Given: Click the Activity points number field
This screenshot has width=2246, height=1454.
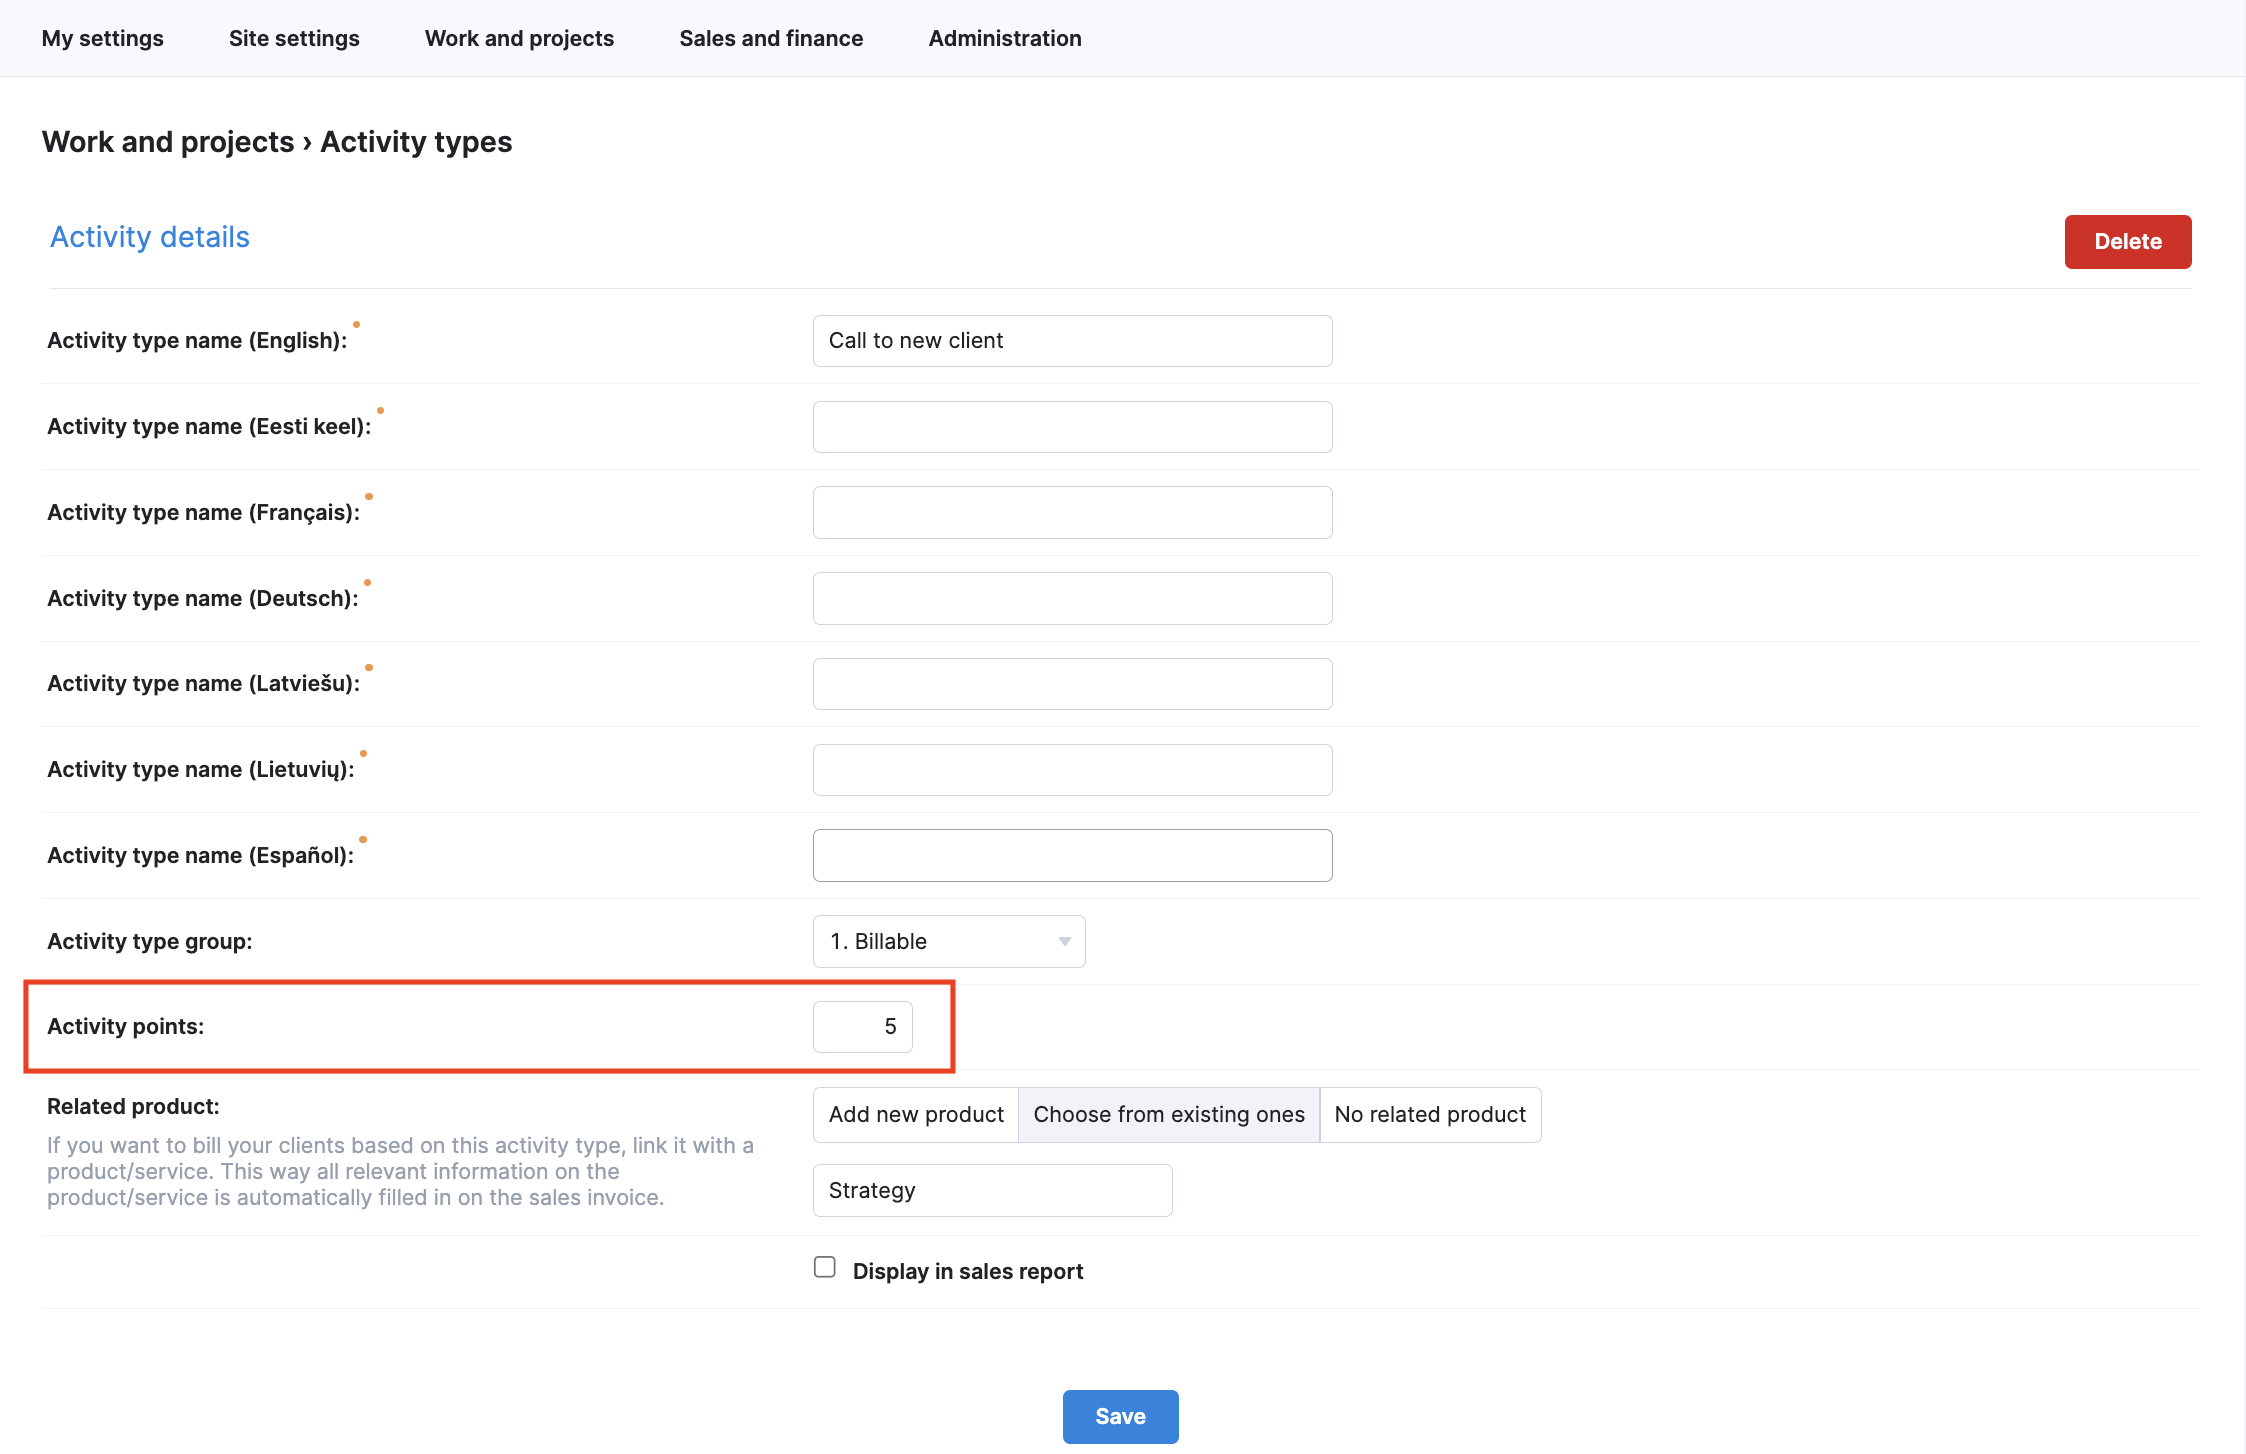Looking at the screenshot, I should (862, 1027).
